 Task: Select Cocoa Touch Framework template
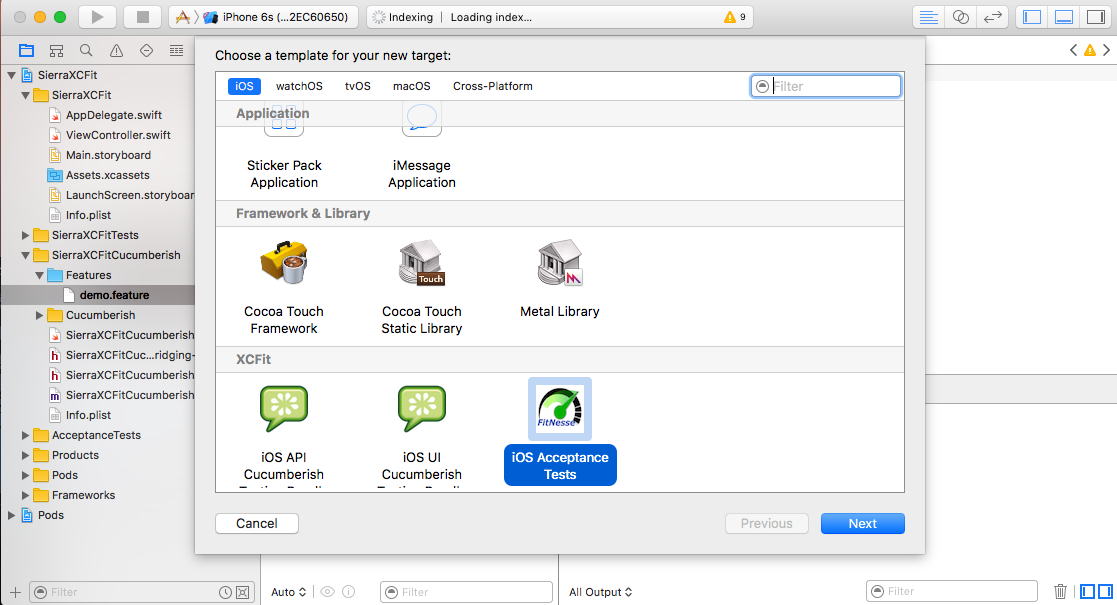pos(284,288)
